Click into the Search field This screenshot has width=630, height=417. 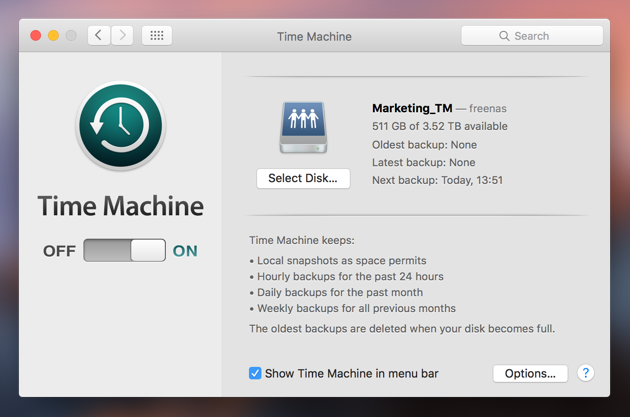point(532,36)
